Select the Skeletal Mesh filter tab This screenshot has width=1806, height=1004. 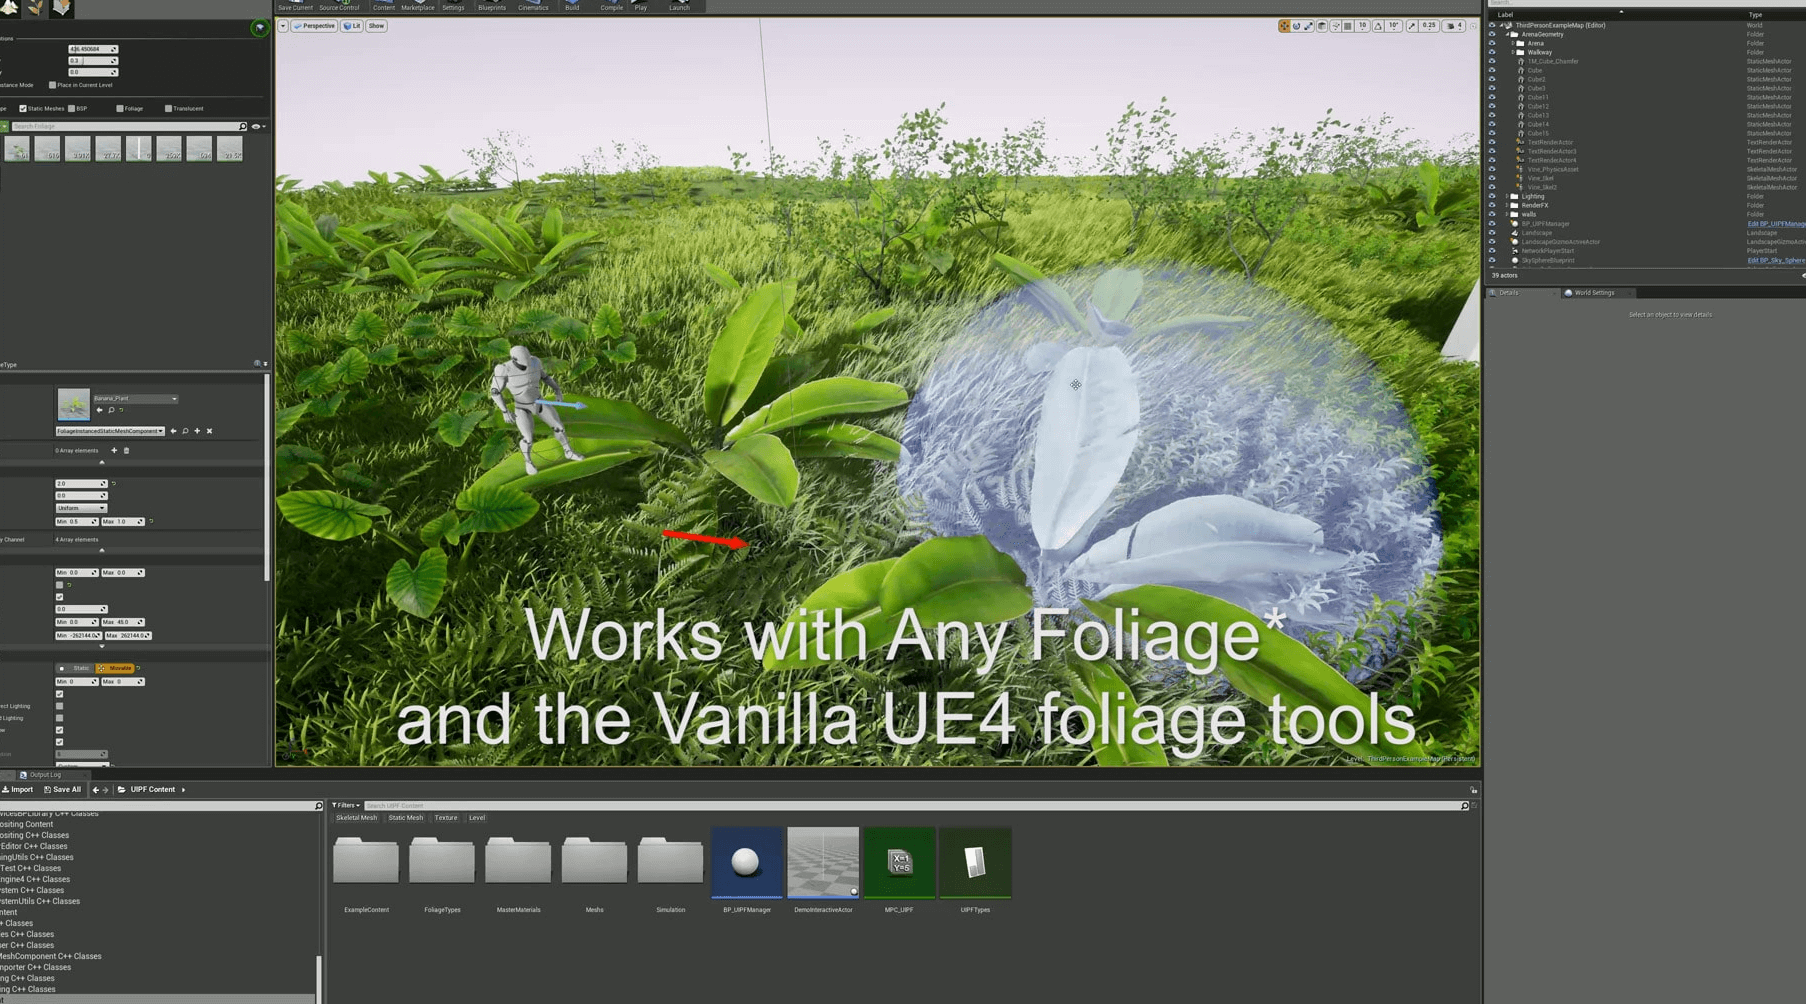click(356, 818)
